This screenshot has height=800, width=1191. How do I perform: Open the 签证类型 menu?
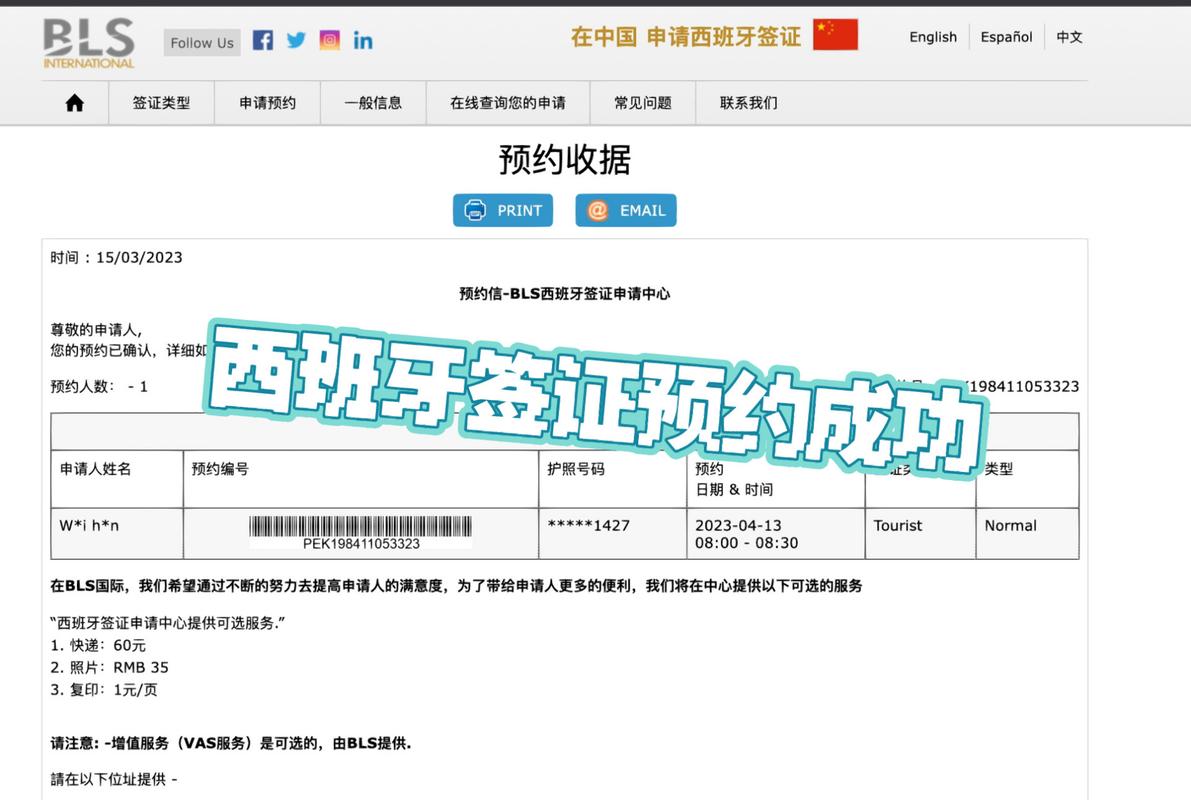point(162,103)
